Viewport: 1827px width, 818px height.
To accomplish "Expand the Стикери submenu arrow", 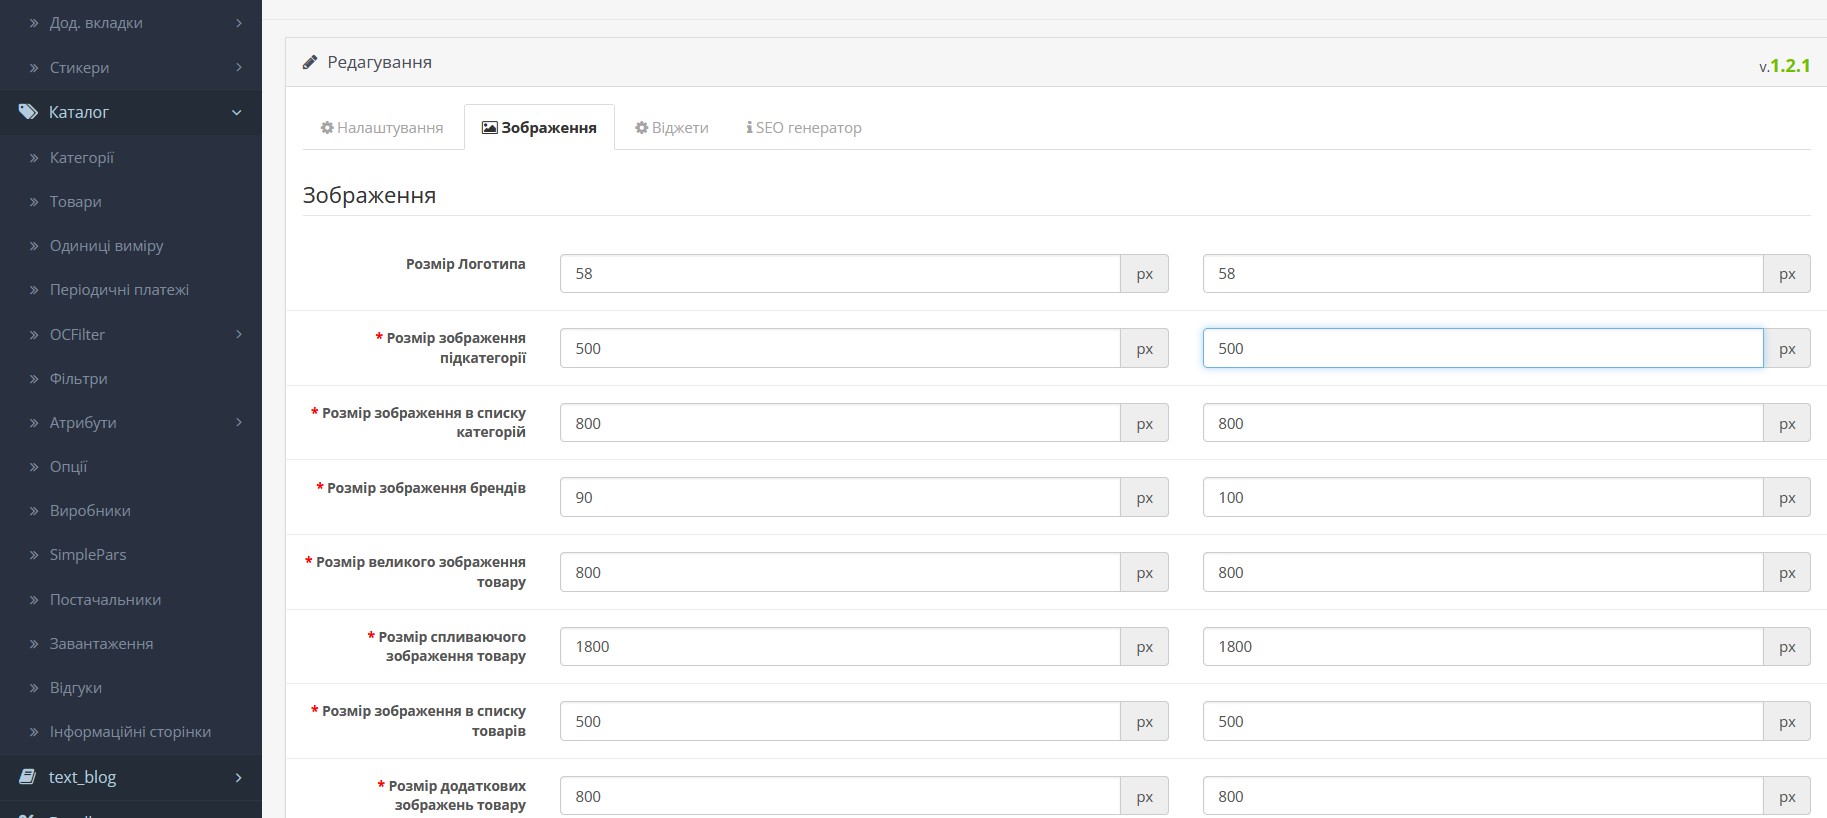I will pyautogui.click(x=239, y=67).
